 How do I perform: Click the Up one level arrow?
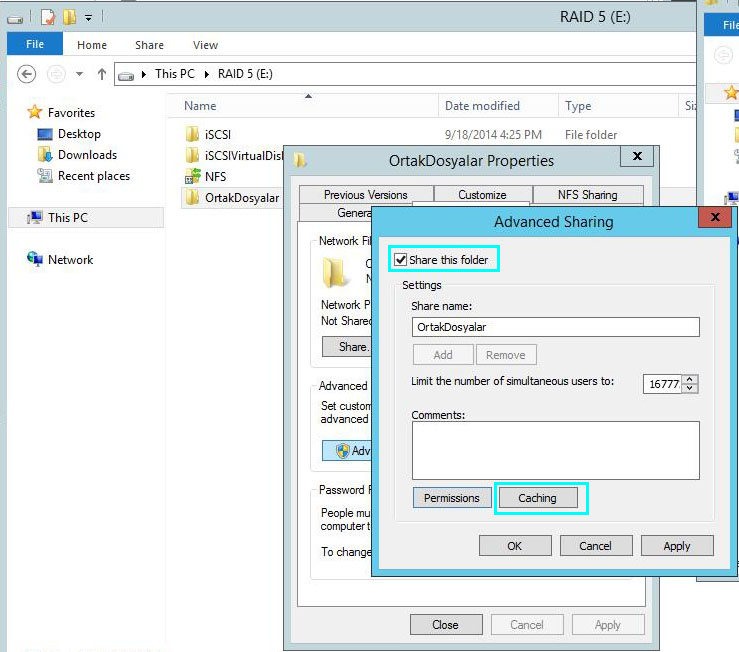click(101, 74)
